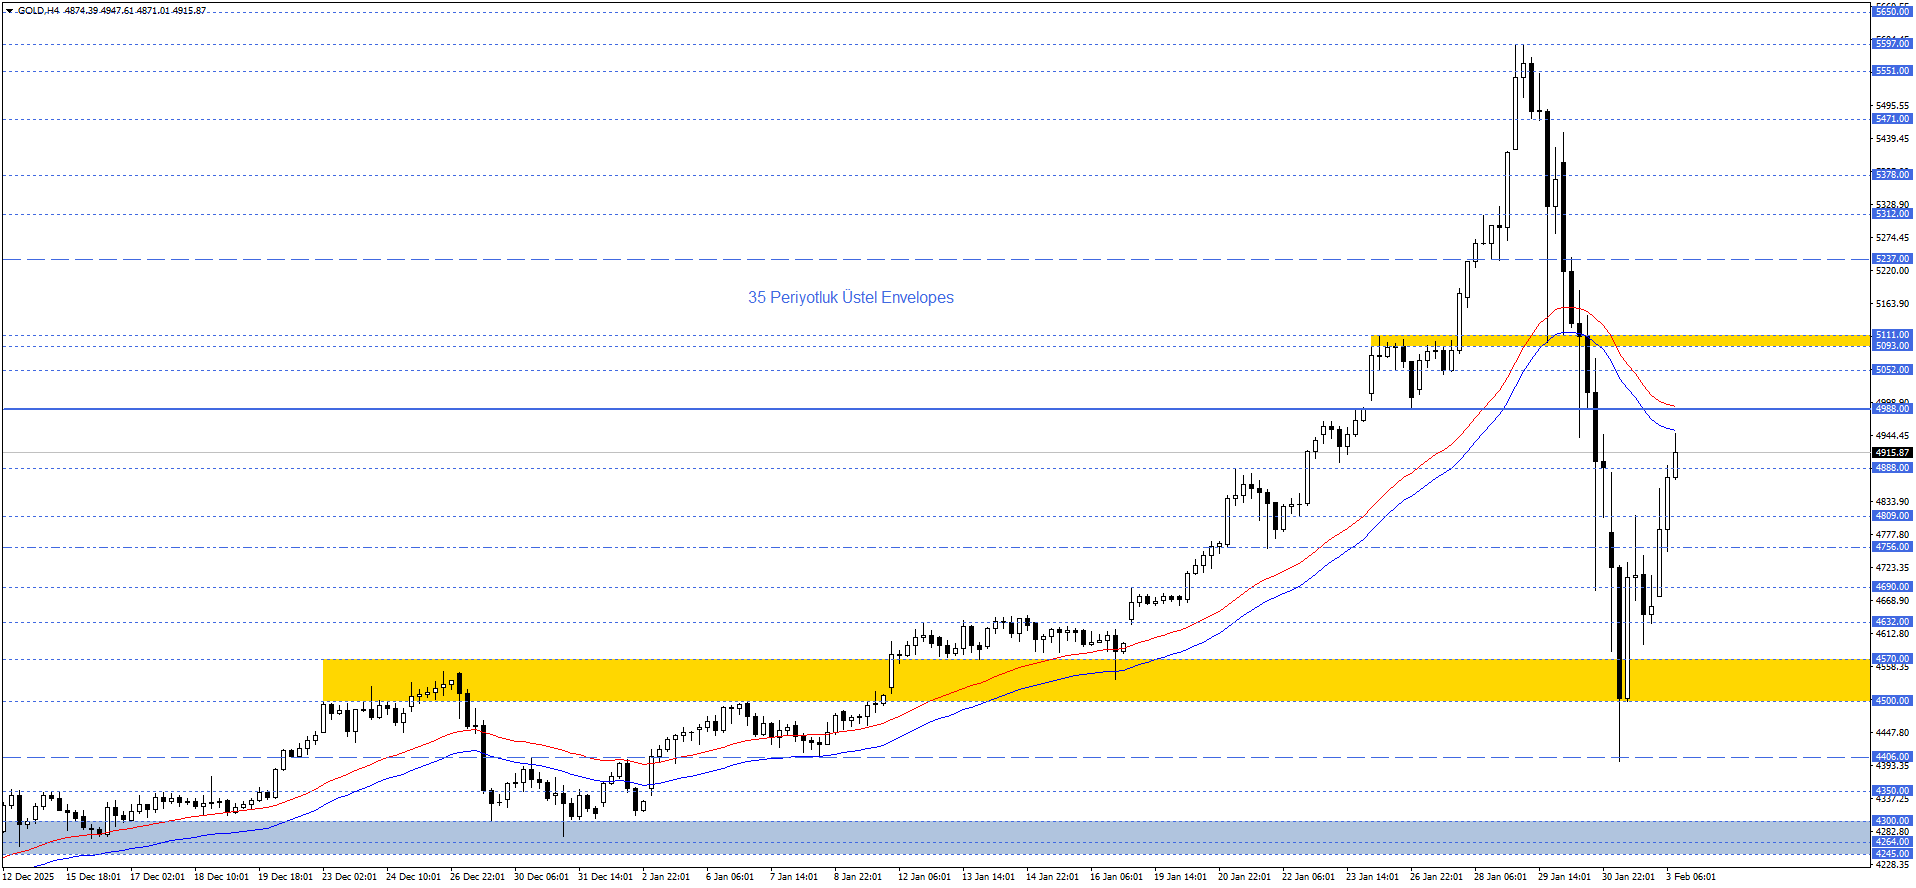Click the 3 Feb 06:01 time axis label

(1690, 877)
